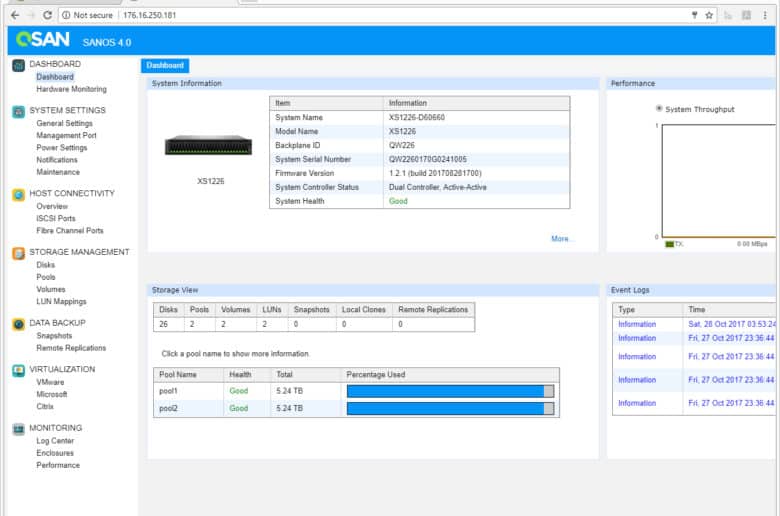Viewport: 780px width, 516px height.
Task: Click the Dashboard section icon
Action: coord(18,65)
